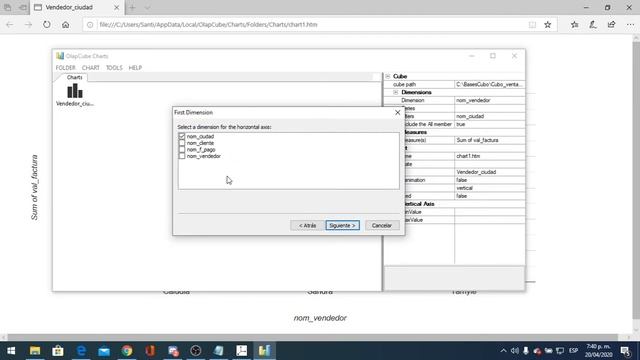Viewport: 640px width, 360px height.
Task: Open the browser settings ellipsis menu
Action: (x=630, y=24)
